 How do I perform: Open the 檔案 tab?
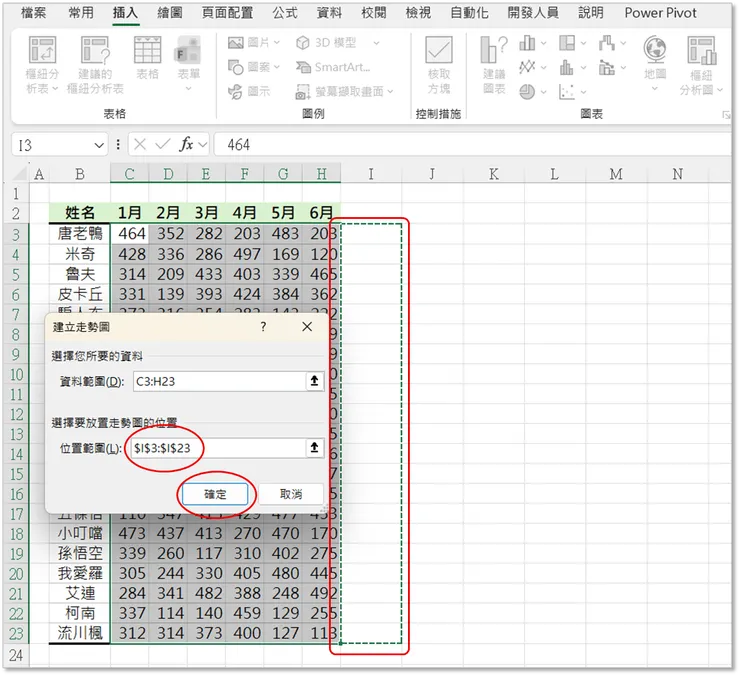click(34, 13)
